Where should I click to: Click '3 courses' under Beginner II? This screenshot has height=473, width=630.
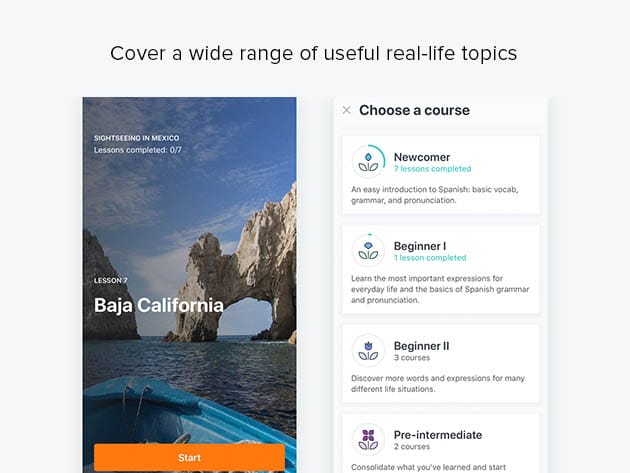(x=412, y=358)
